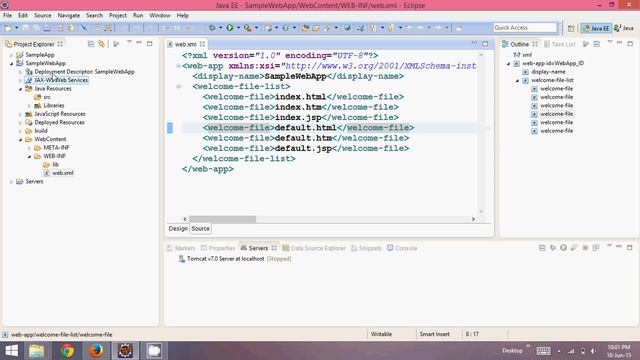Click Stop the server icon in Servers view
Viewport: 640px width, 360px height.
[x=585, y=248]
